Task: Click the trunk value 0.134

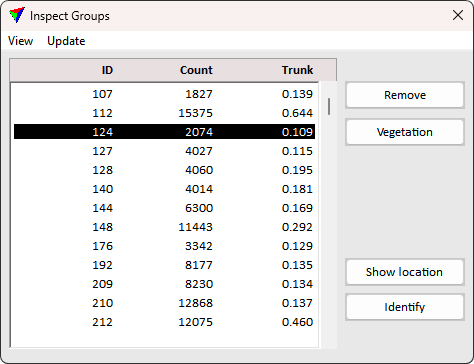Action: pyautogui.click(x=297, y=284)
